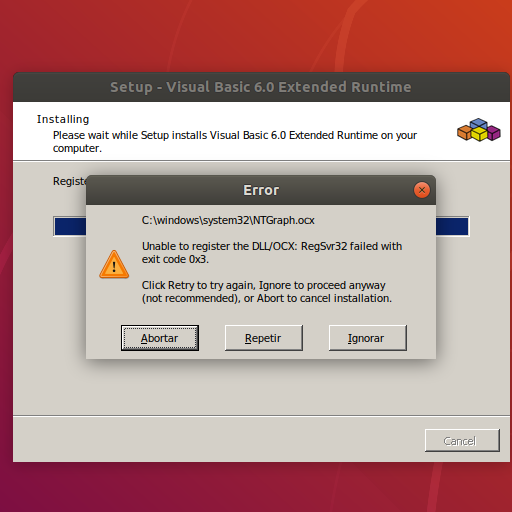The image size is (512, 512).
Task: Click the orange warning triangle icon
Action: click(x=114, y=265)
